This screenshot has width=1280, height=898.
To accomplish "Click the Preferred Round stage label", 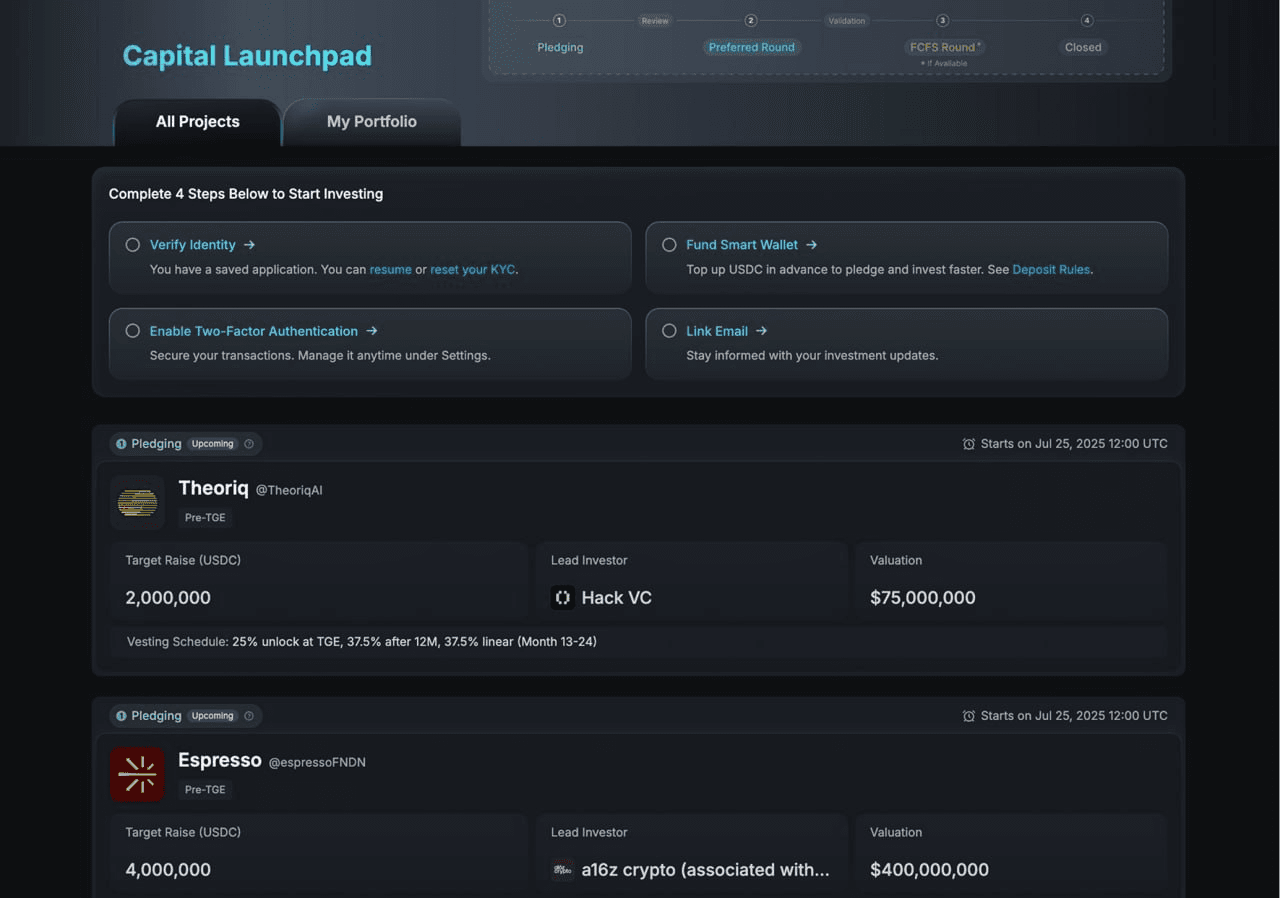I will click(752, 47).
